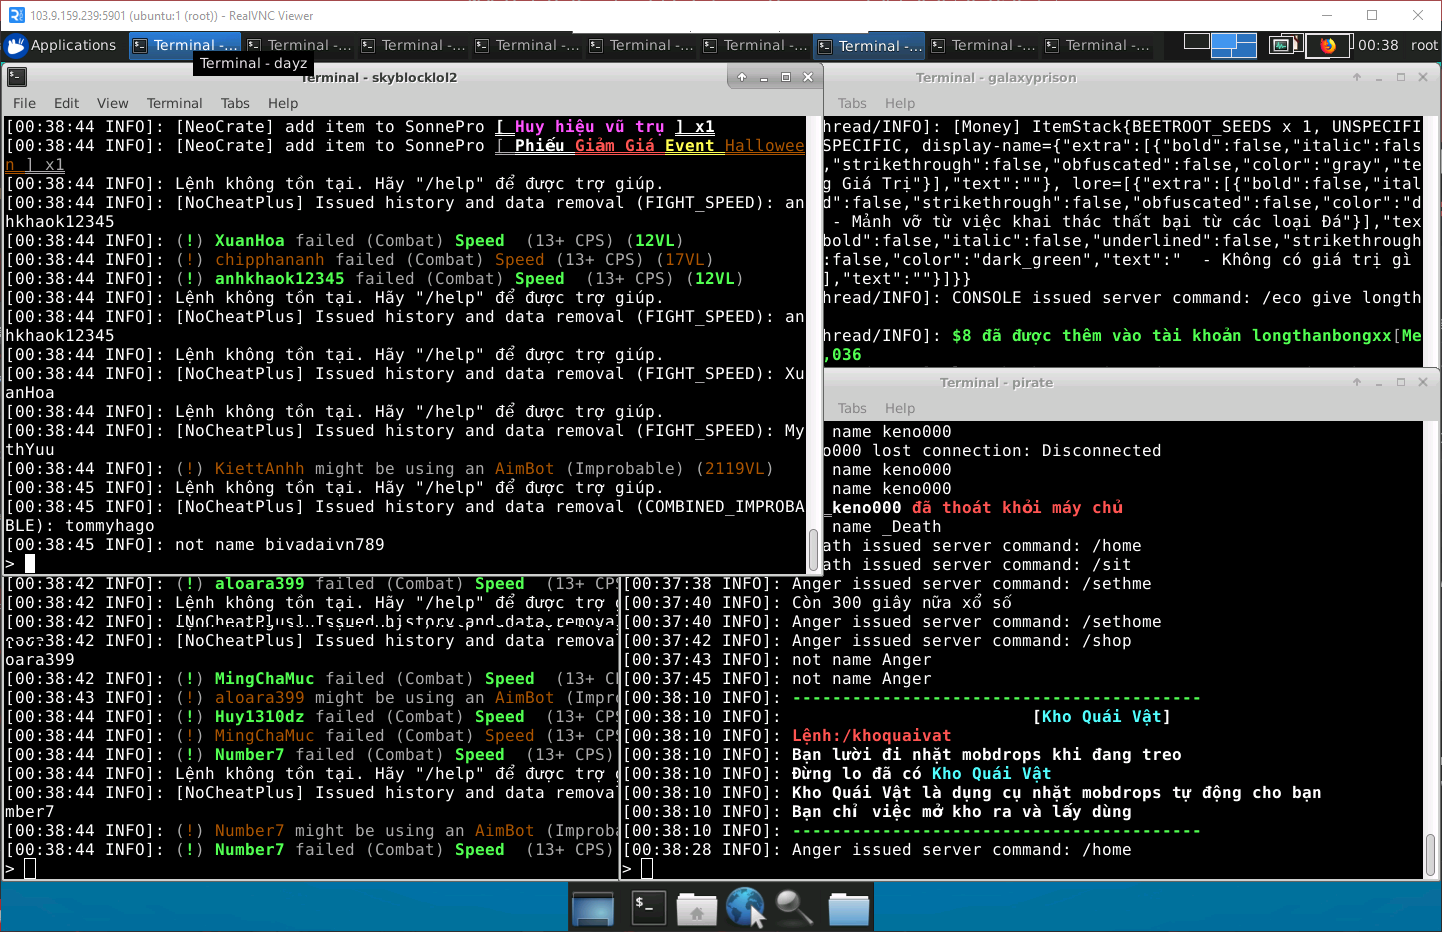The width and height of the screenshot is (1442, 932).
Task: Open Help menu in skyblocklol2 terminal
Action: pyautogui.click(x=283, y=103)
